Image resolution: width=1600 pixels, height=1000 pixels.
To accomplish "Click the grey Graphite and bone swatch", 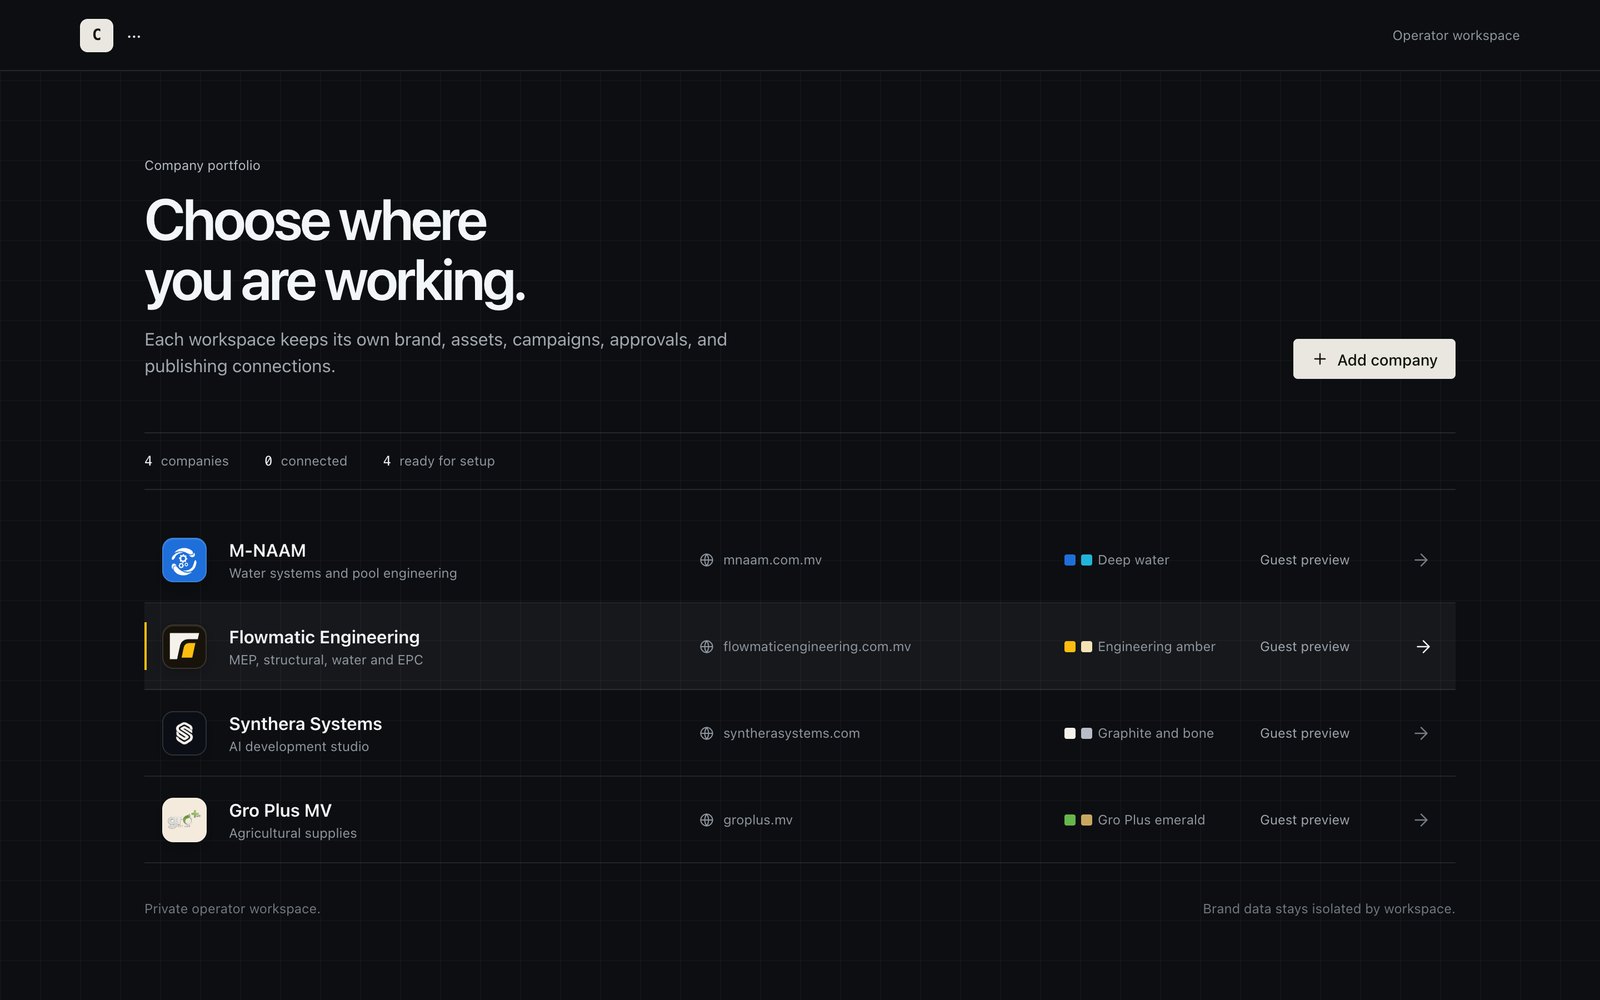I will [x=1086, y=733].
